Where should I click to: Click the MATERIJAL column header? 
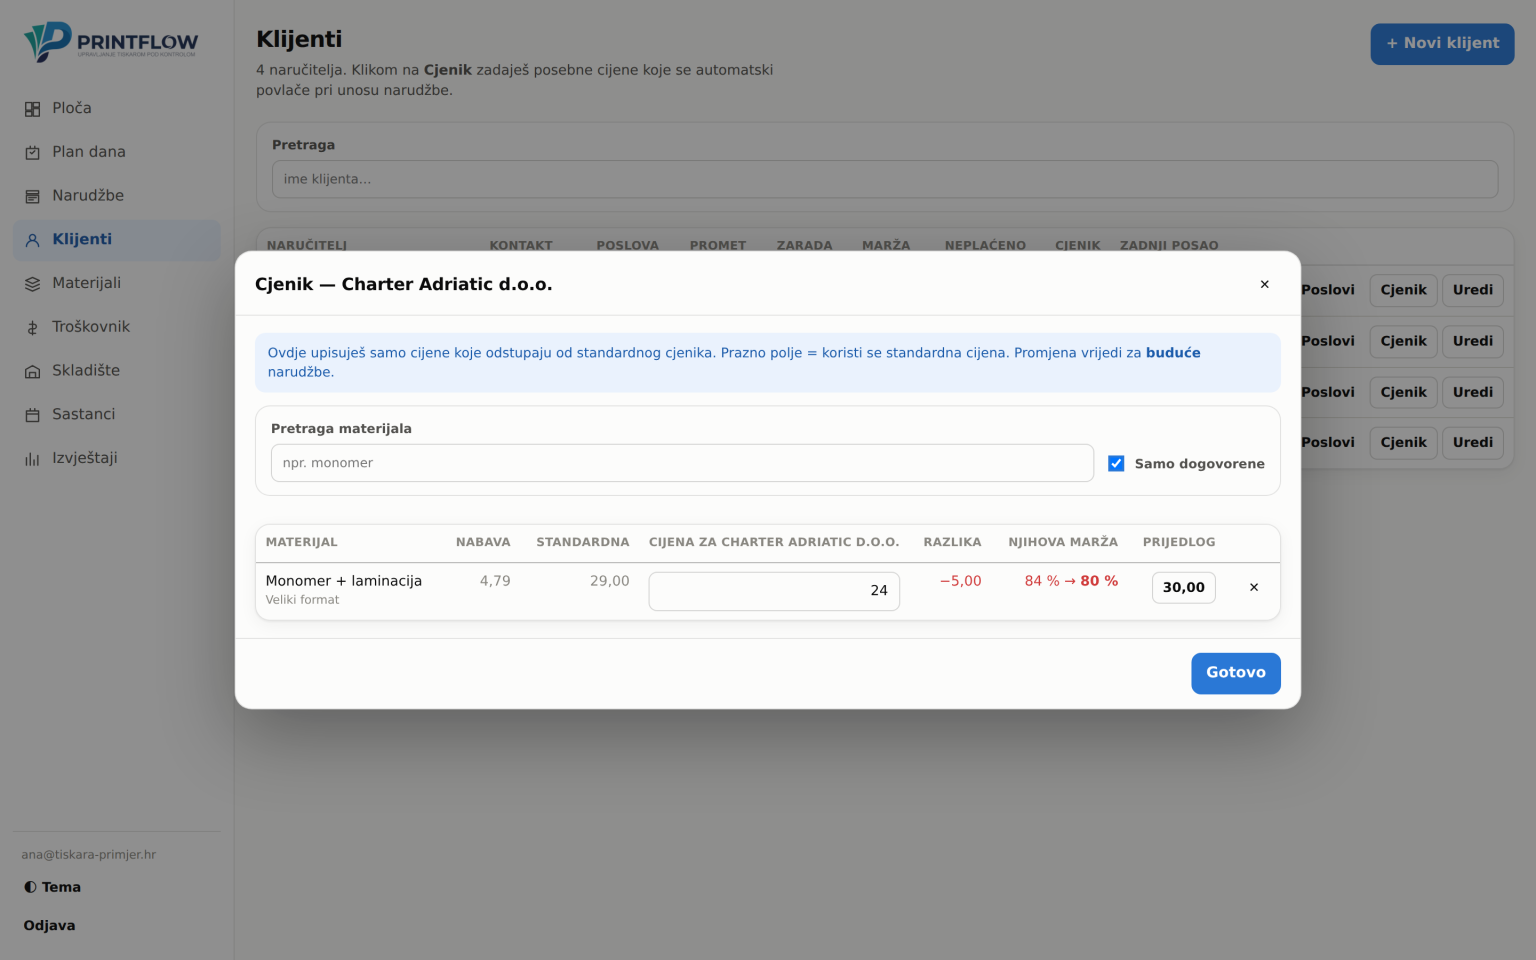click(302, 542)
